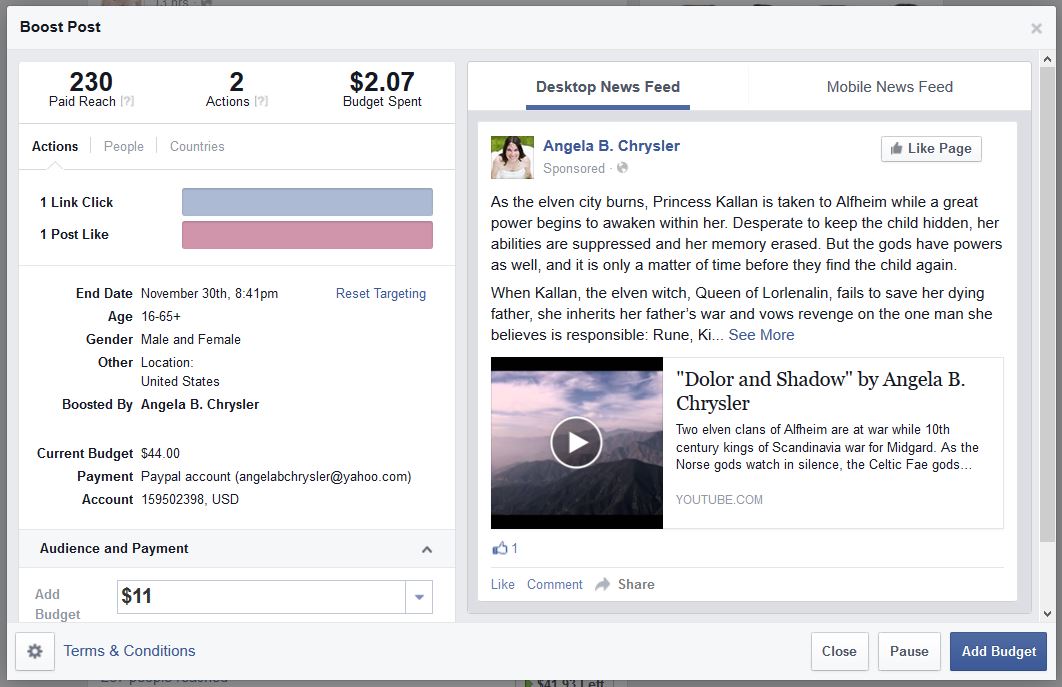The image size is (1062, 687).
Task: Switch to the Countries tab
Action: coord(197,146)
